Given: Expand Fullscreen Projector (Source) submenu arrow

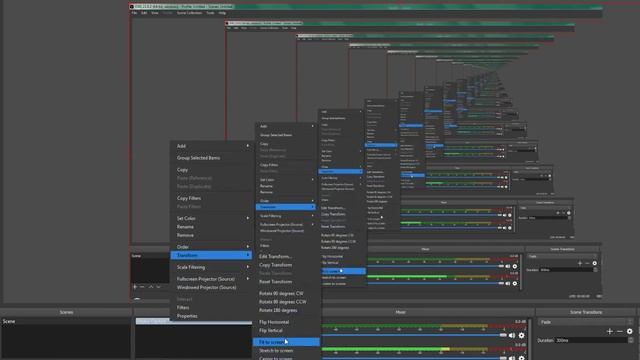Looking at the screenshot, I should 248,279.
